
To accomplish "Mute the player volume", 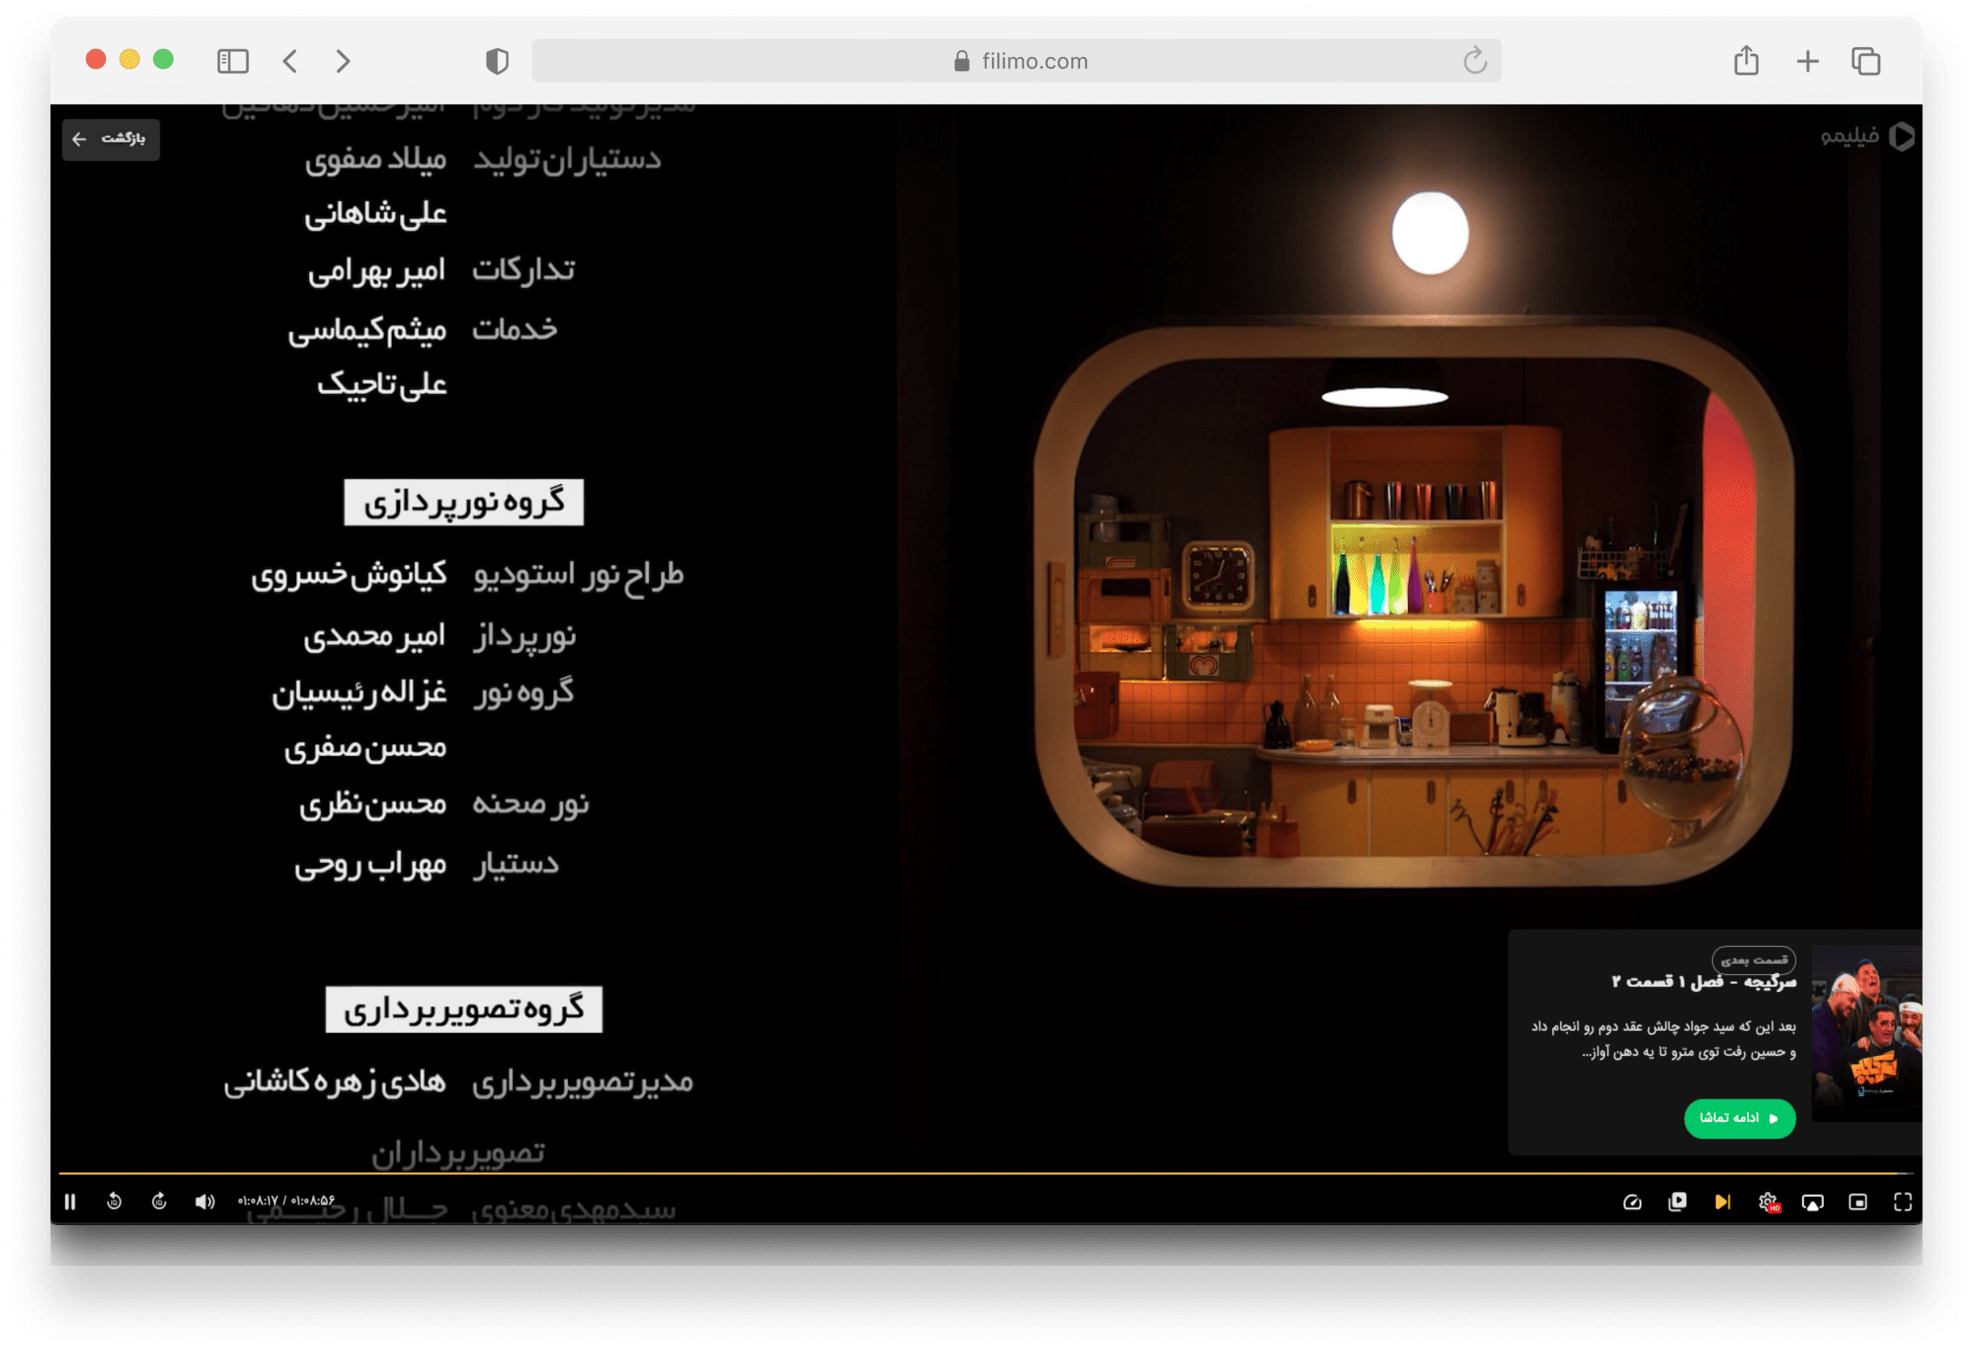I will pos(204,1201).
